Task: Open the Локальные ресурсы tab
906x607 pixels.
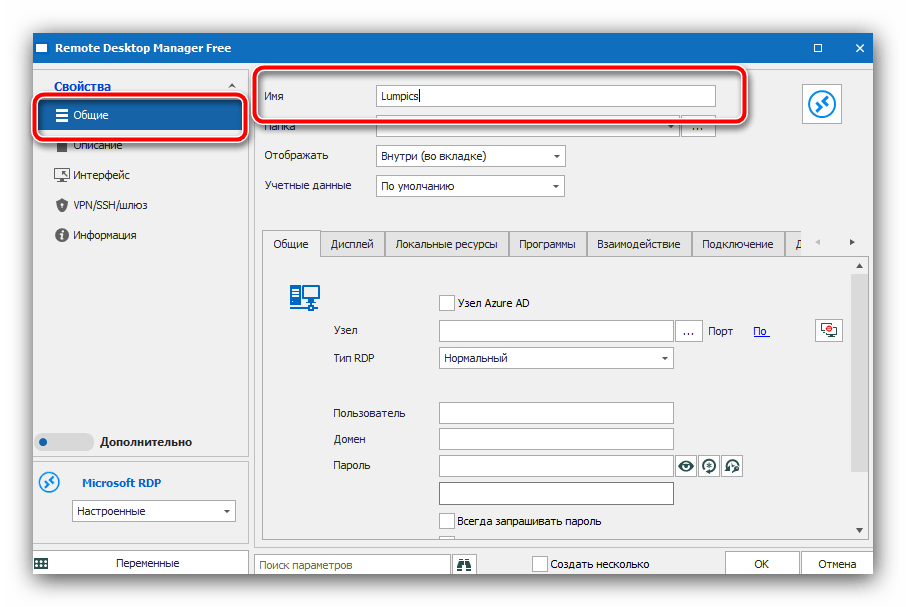Action: [x=446, y=244]
